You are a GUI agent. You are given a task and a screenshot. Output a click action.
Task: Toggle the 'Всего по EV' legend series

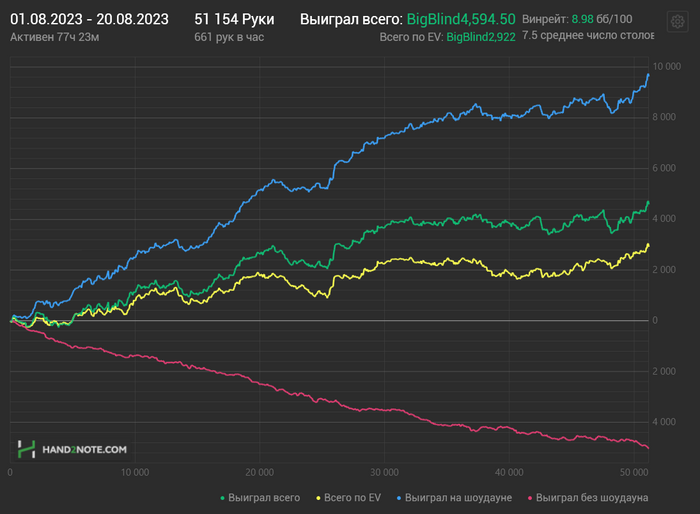pos(349,497)
